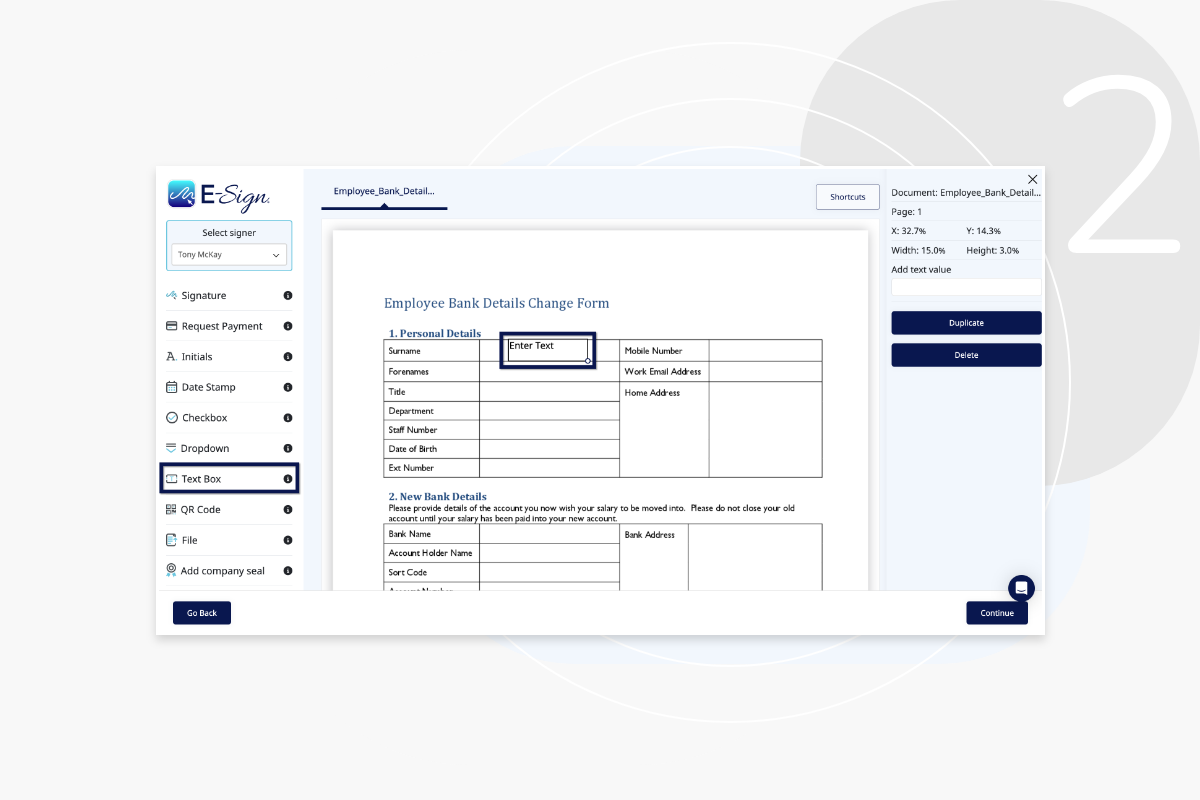Show info for Date Stamp field
This screenshot has width=1200, height=800.
click(x=288, y=387)
